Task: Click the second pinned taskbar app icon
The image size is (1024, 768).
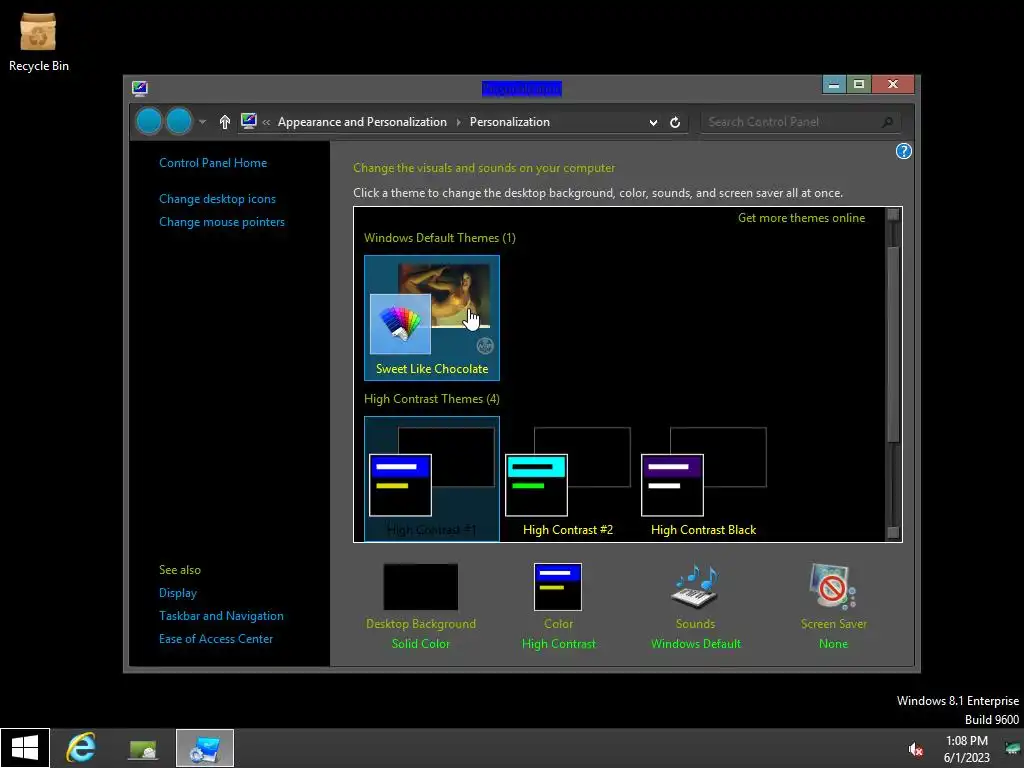Action: tap(142, 749)
